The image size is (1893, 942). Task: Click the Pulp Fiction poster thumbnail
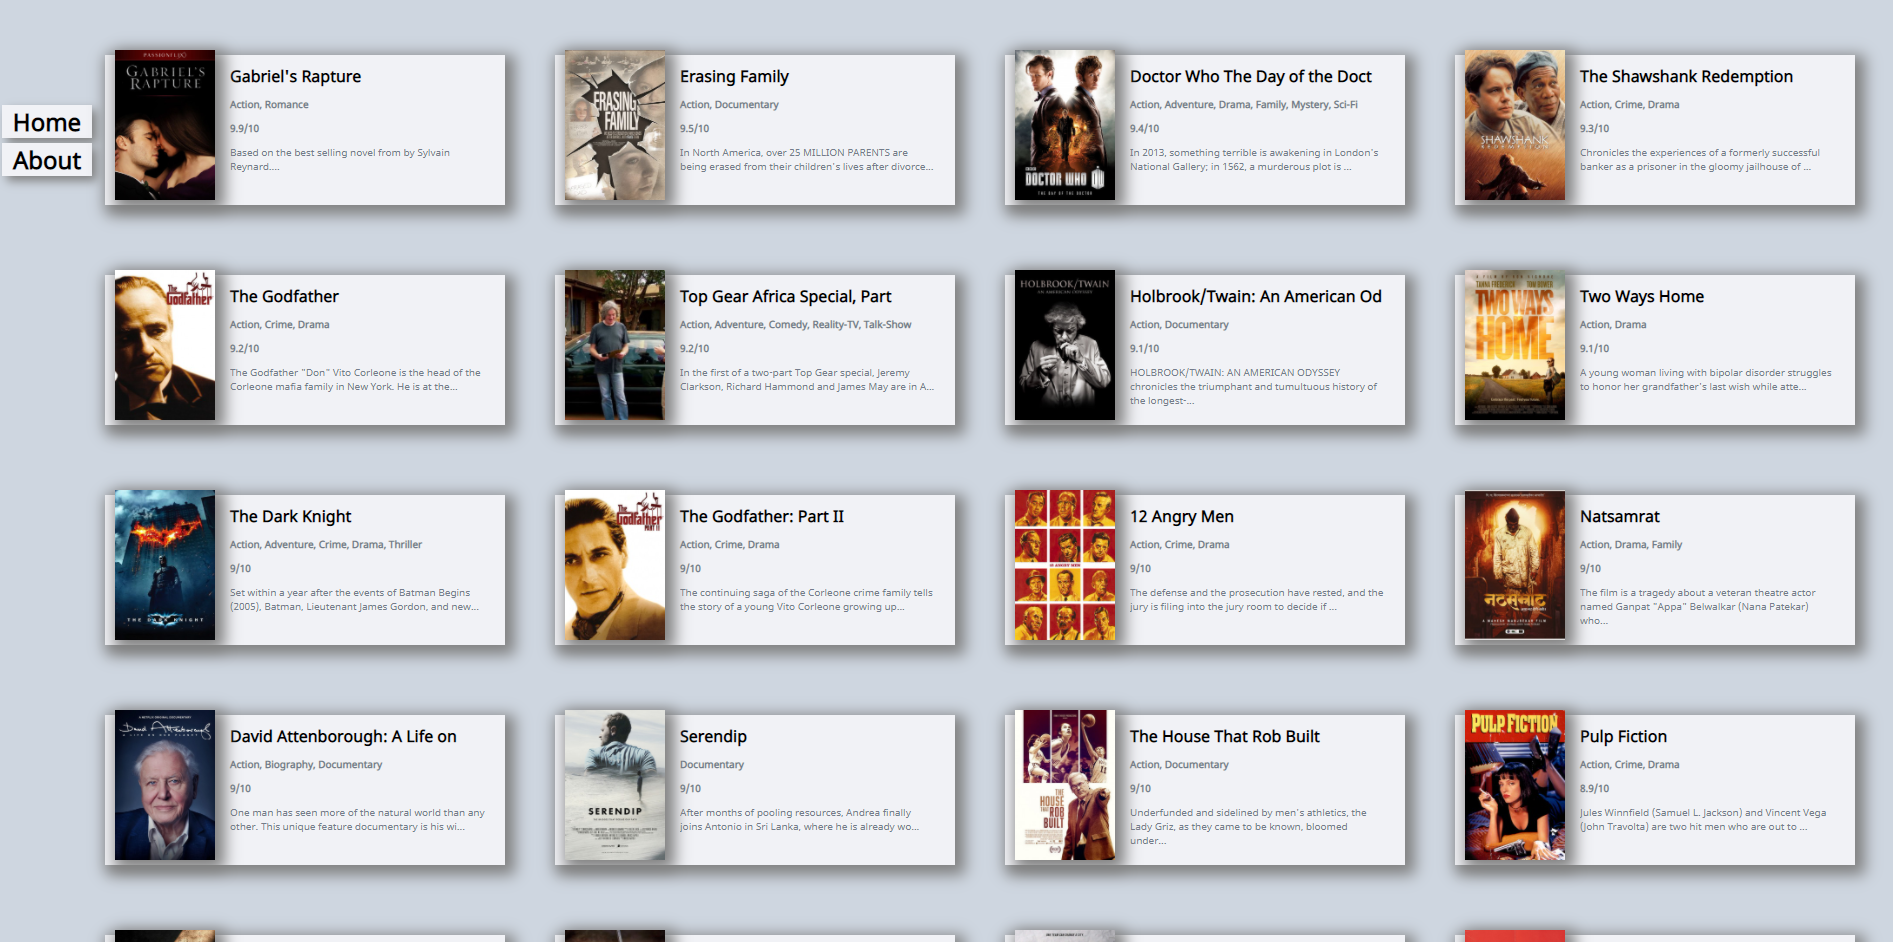click(1515, 785)
